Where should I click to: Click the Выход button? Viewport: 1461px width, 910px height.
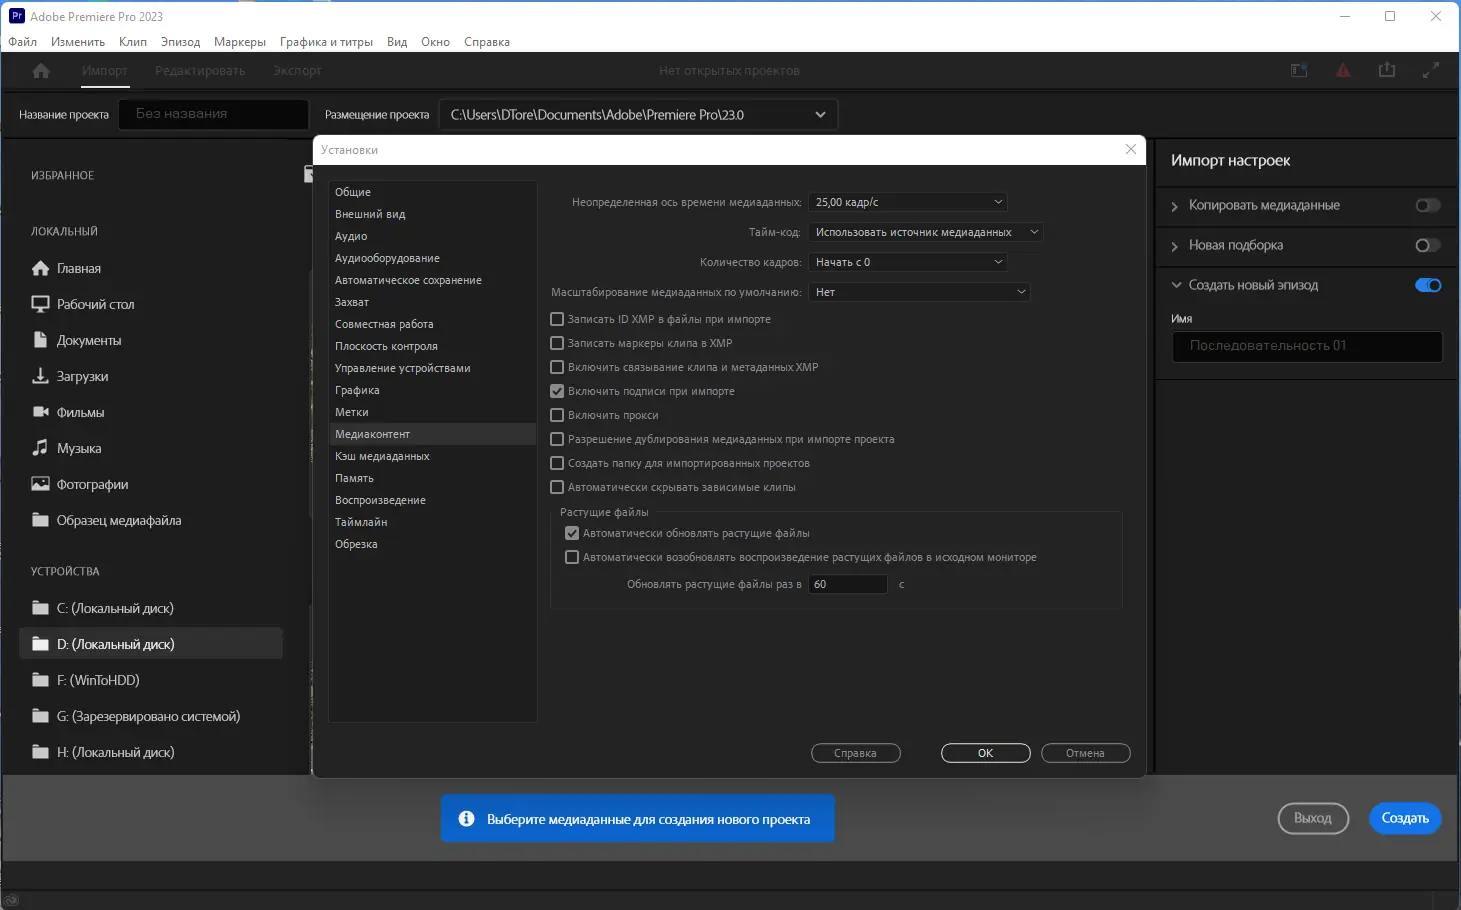[x=1313, y=818]
